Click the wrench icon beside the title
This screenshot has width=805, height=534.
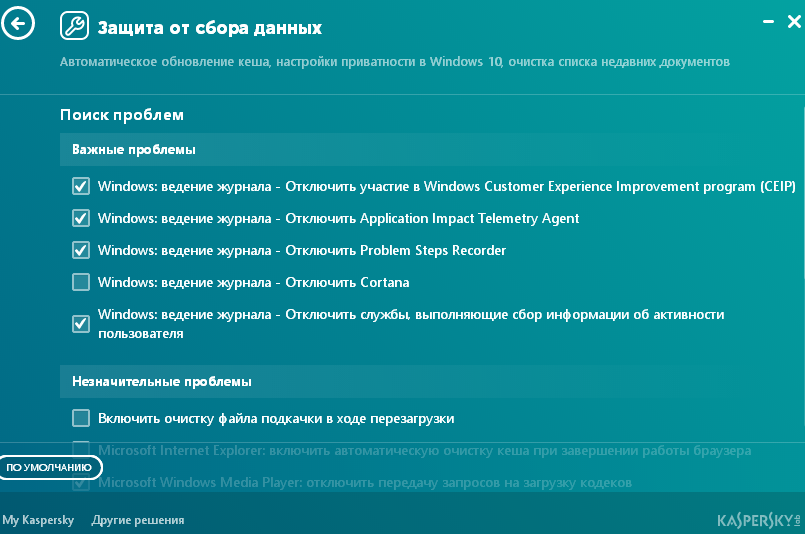pos(74,26)
